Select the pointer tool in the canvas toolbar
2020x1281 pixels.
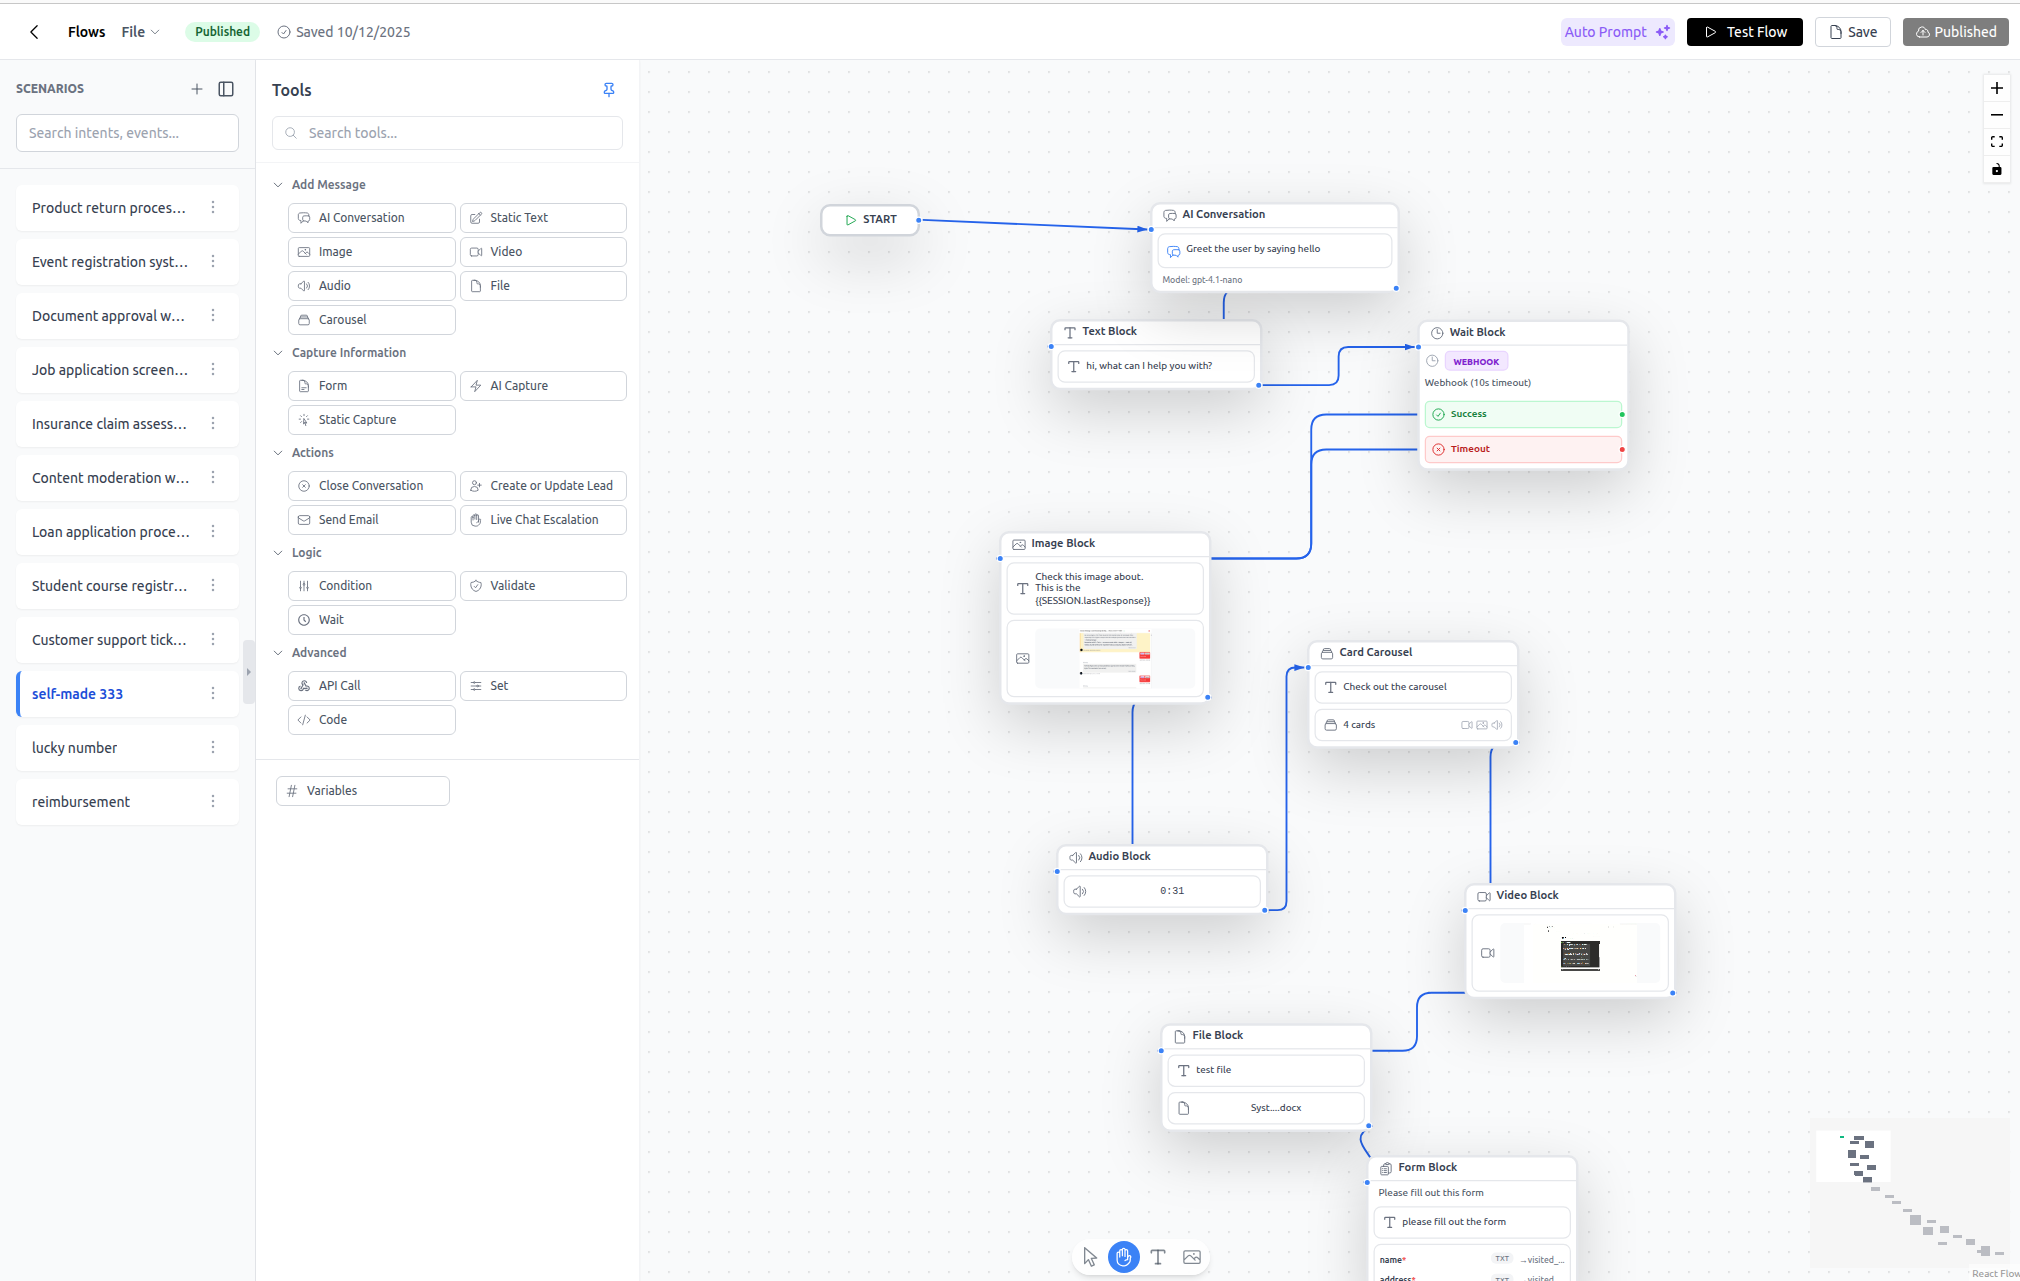(x=1090, y=1257)
